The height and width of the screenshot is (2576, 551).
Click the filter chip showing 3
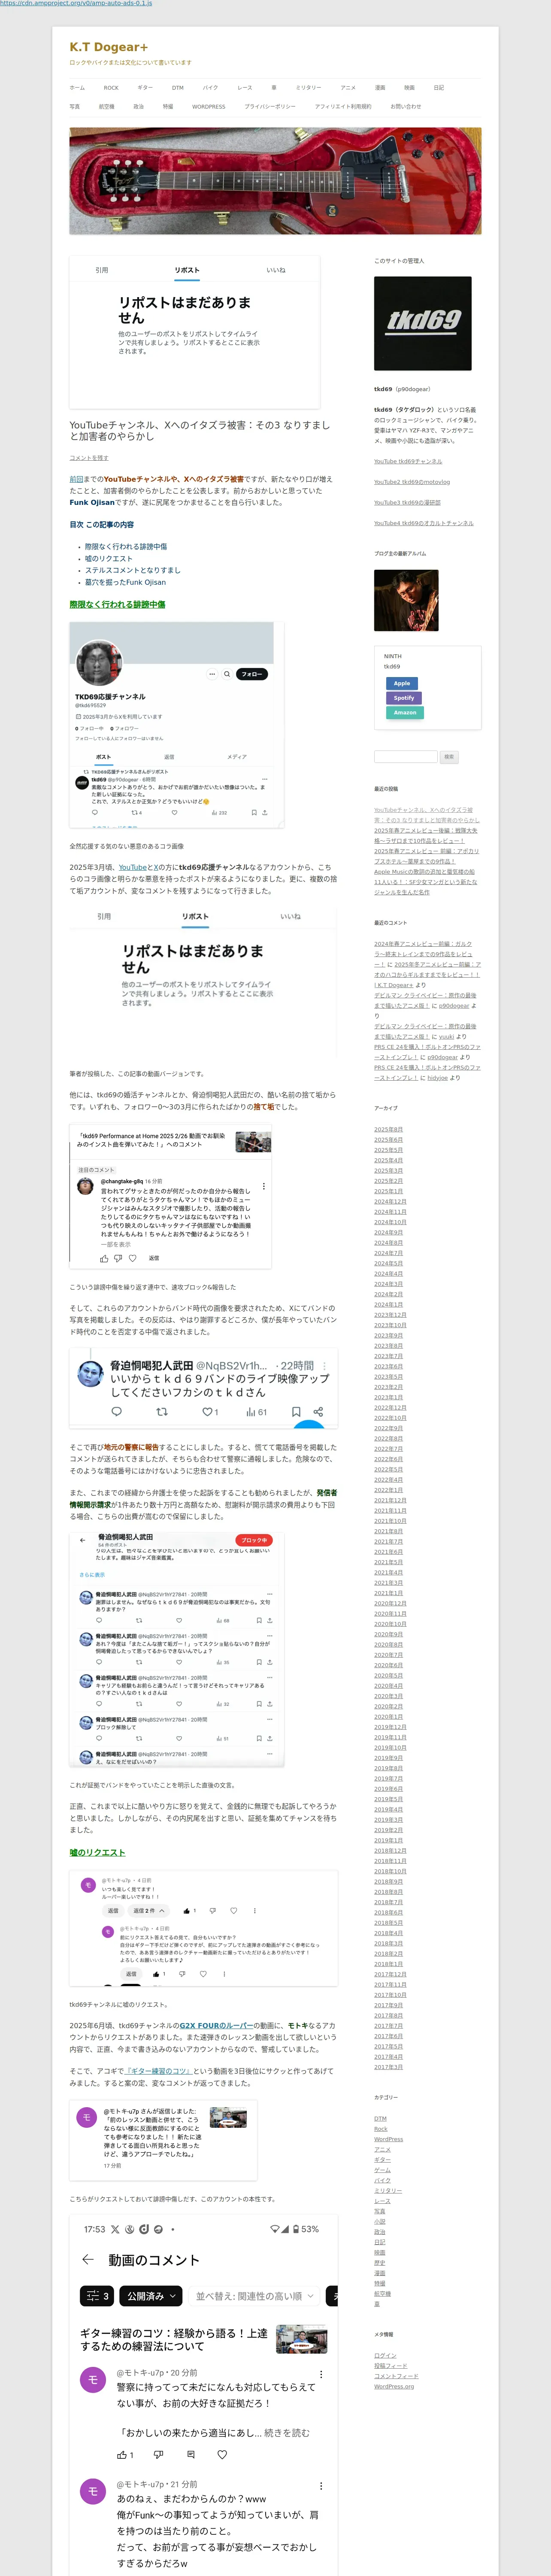point(97,2296)
